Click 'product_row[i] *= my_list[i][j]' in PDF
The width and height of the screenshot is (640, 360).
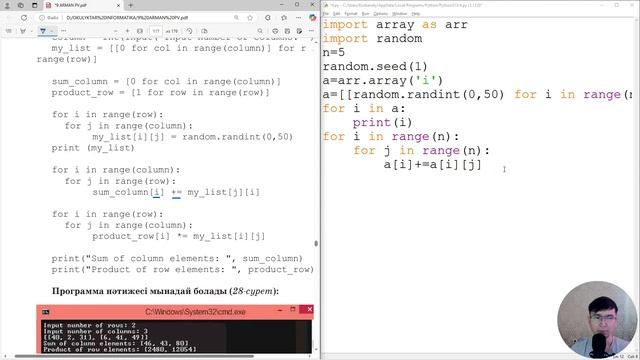click(178, 236)
